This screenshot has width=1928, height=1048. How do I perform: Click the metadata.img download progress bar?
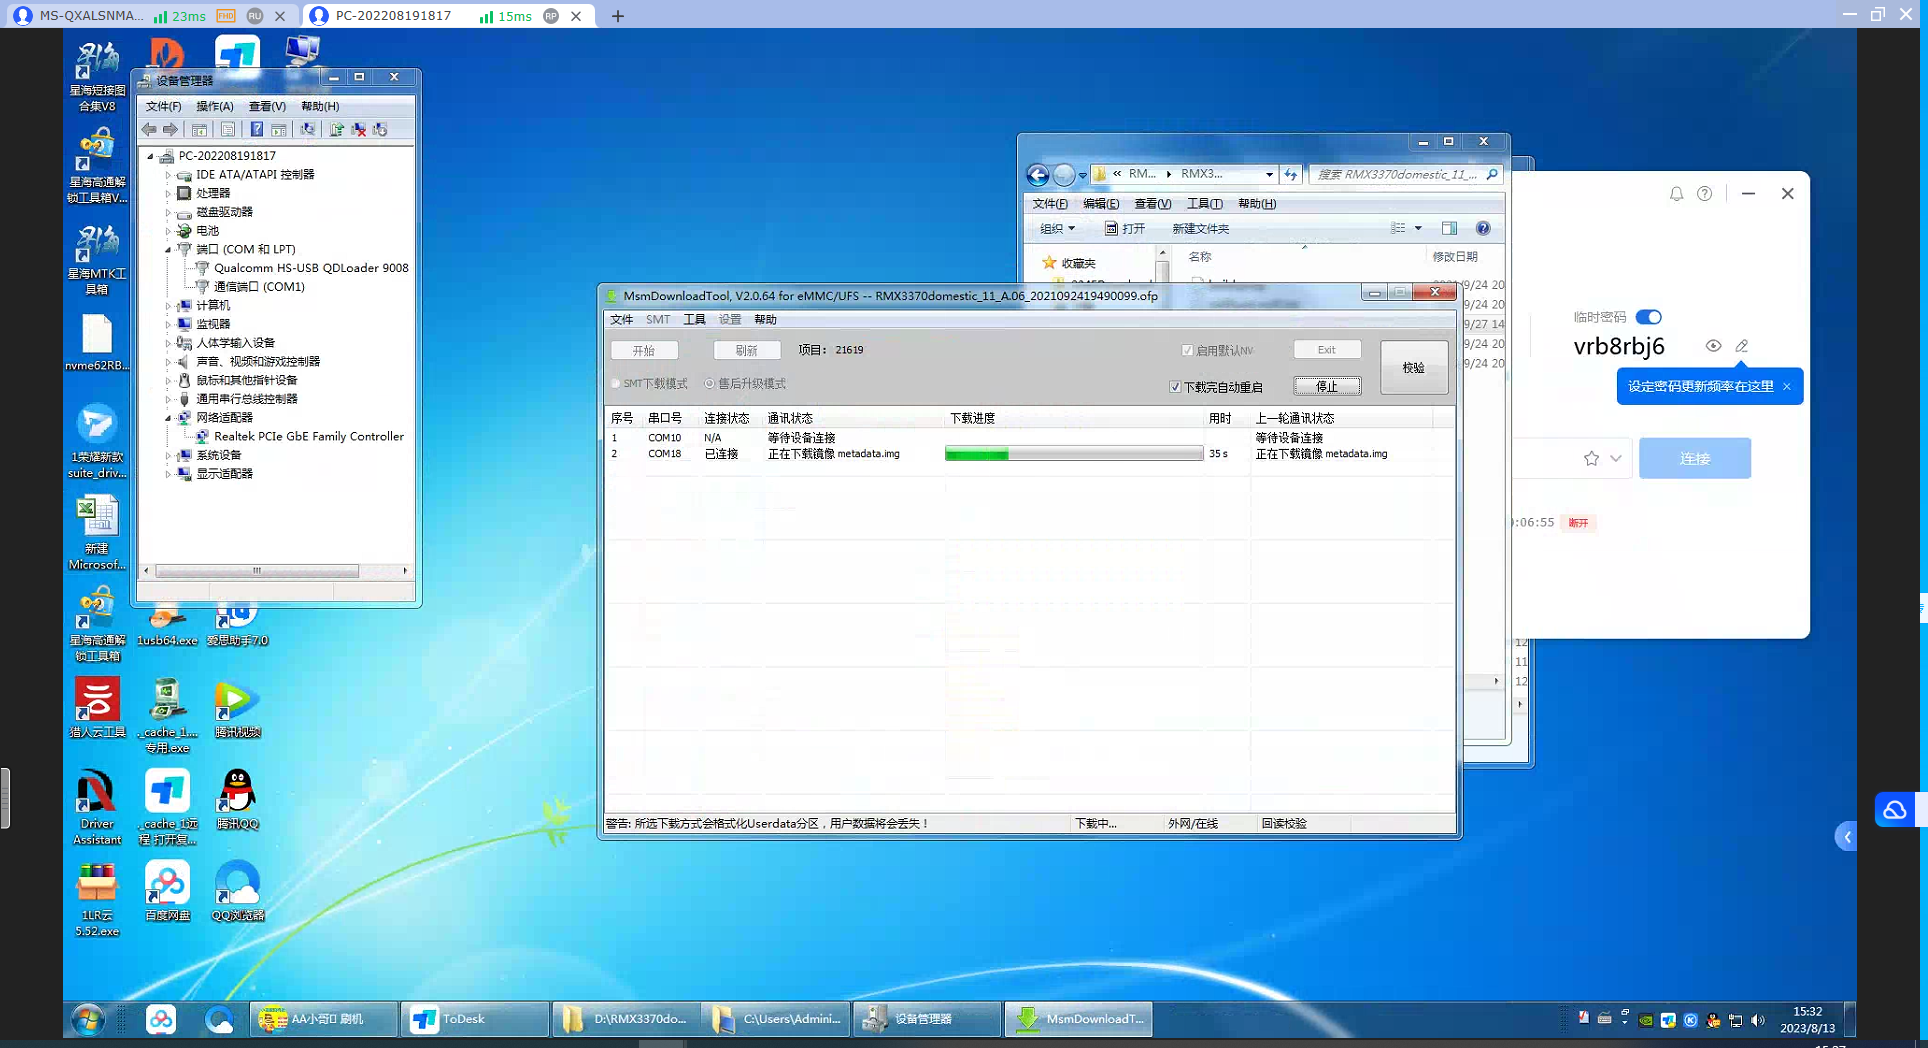[x=1074, y=454]
